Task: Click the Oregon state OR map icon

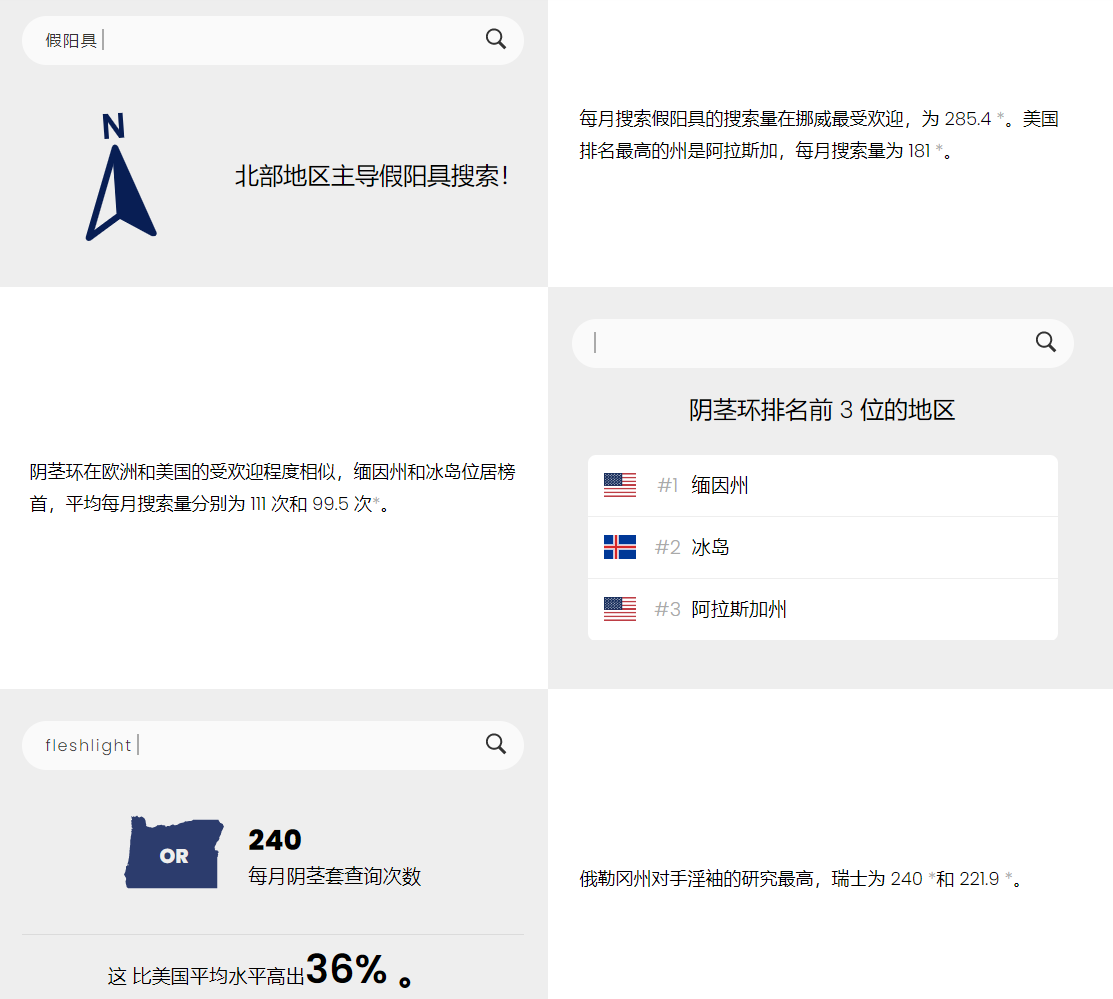Action: click(x=174, y=853)
